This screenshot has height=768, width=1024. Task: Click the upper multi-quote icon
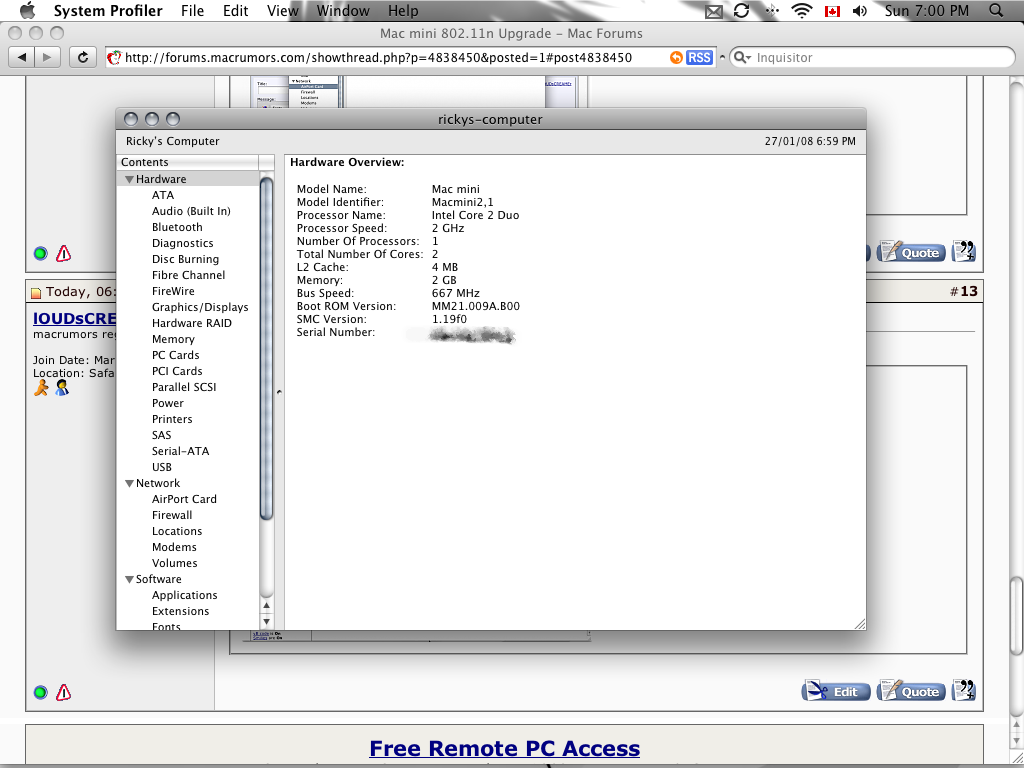click(x=964, y=251)
